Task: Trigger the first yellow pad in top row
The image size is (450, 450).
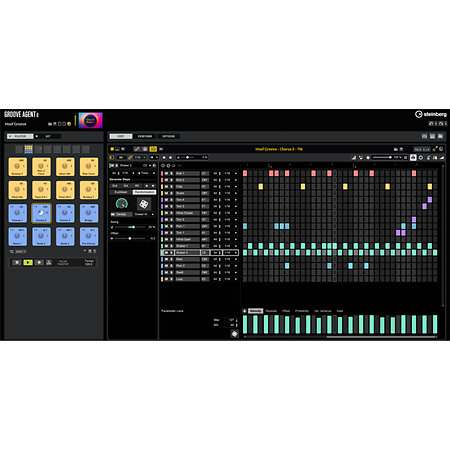Action: 18,167
